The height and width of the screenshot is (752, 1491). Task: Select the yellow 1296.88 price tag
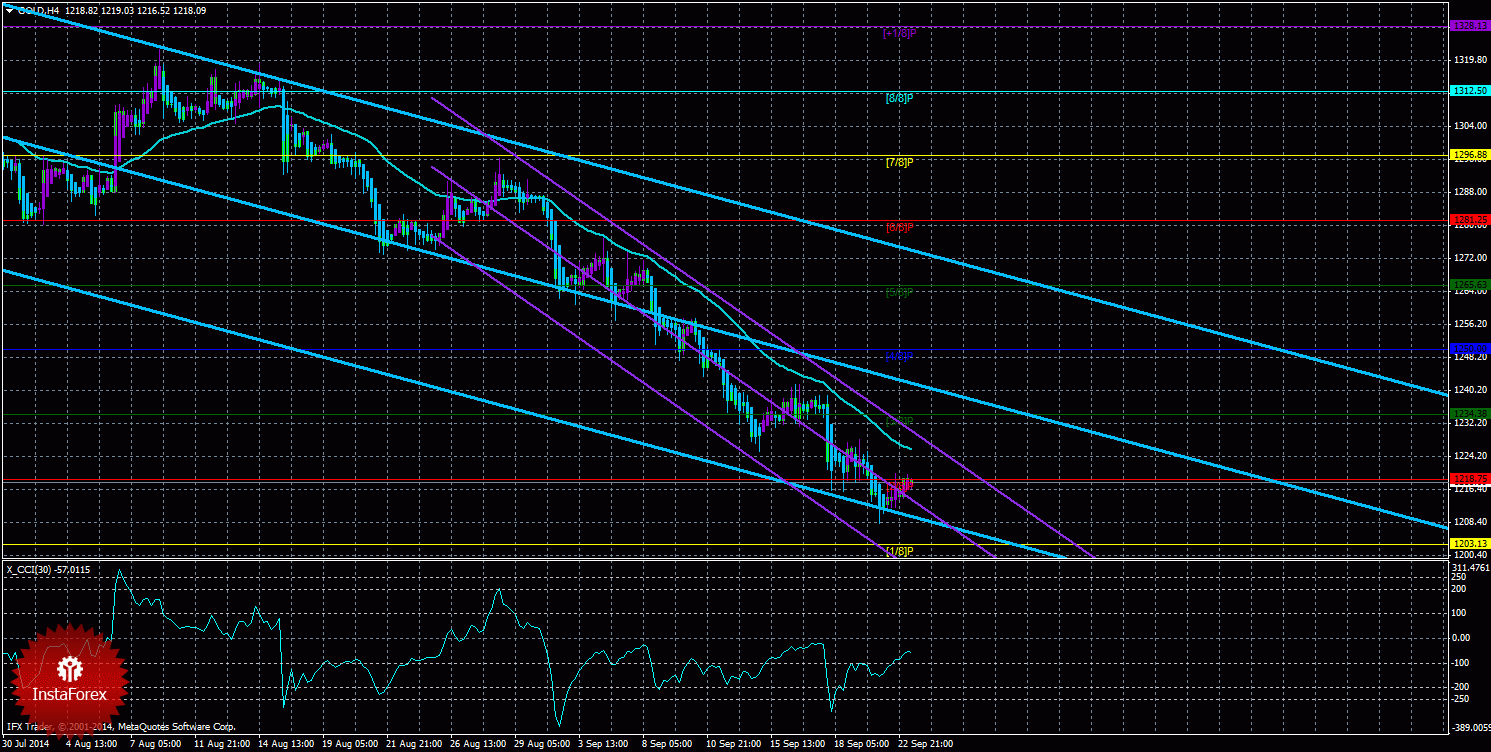point(1469,155)
